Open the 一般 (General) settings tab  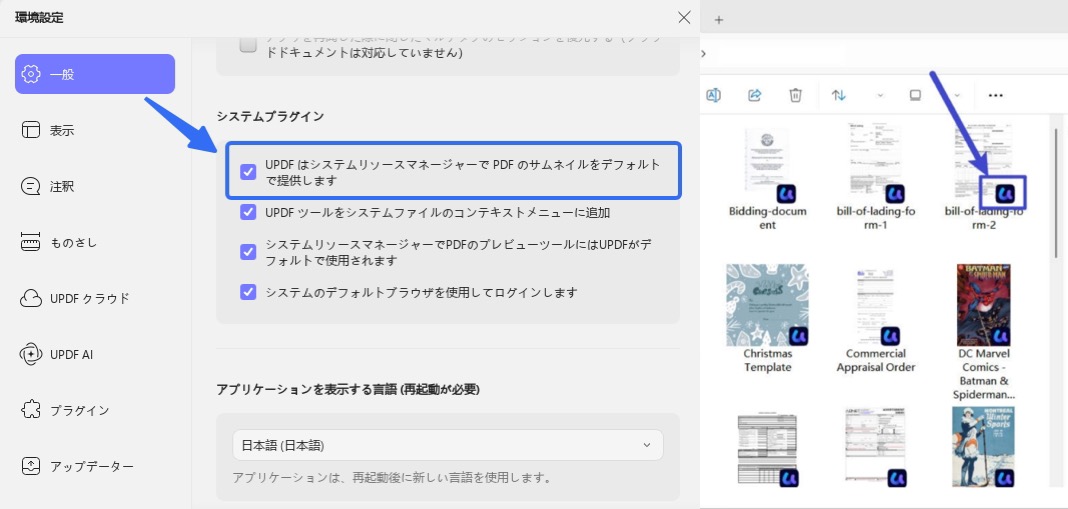[95, 74]
